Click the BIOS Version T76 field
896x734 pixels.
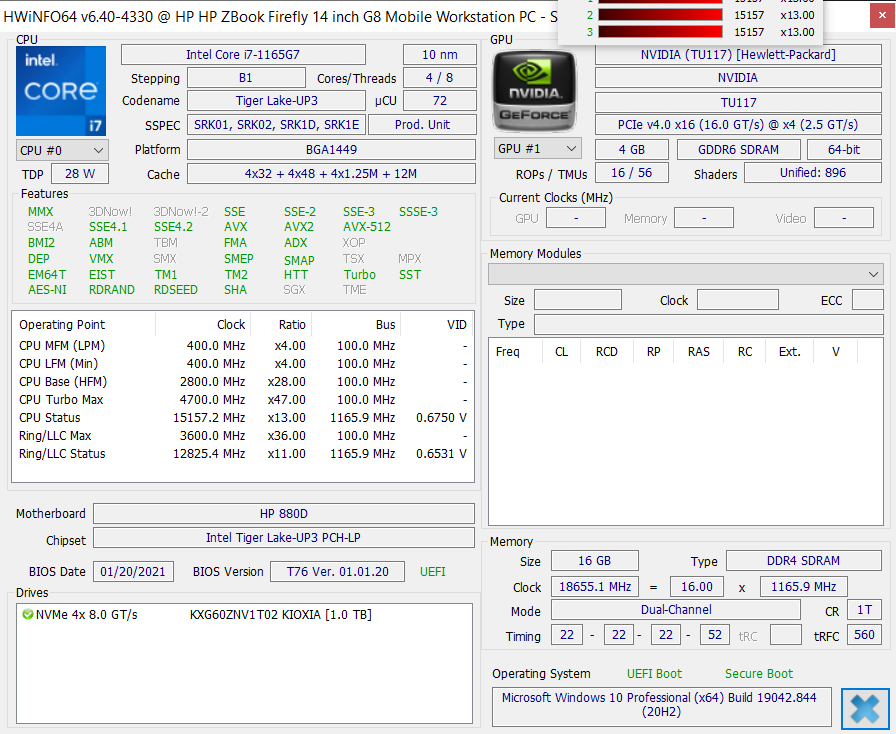pos(337,572)
